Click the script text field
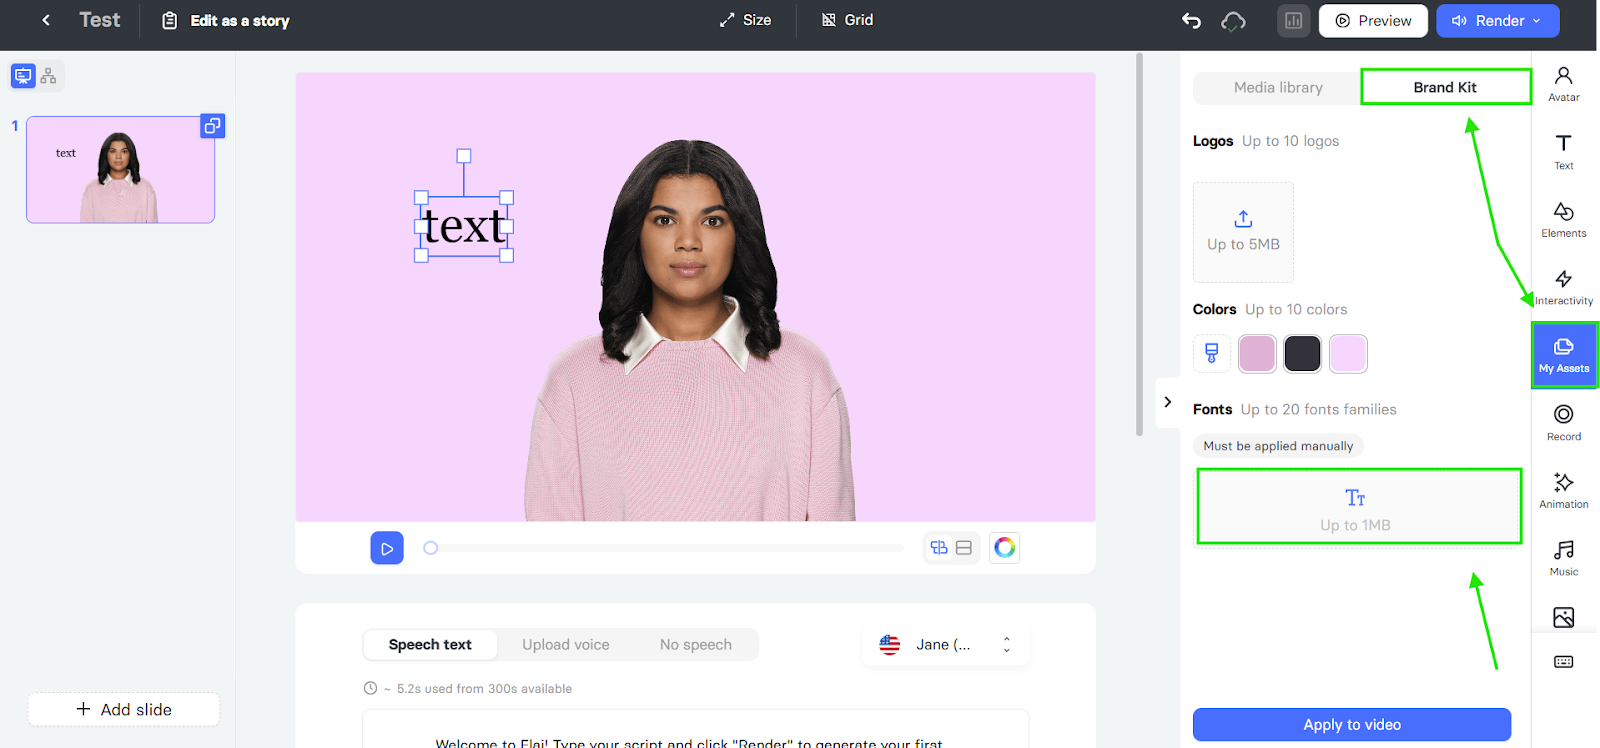 tap(695, 730)
